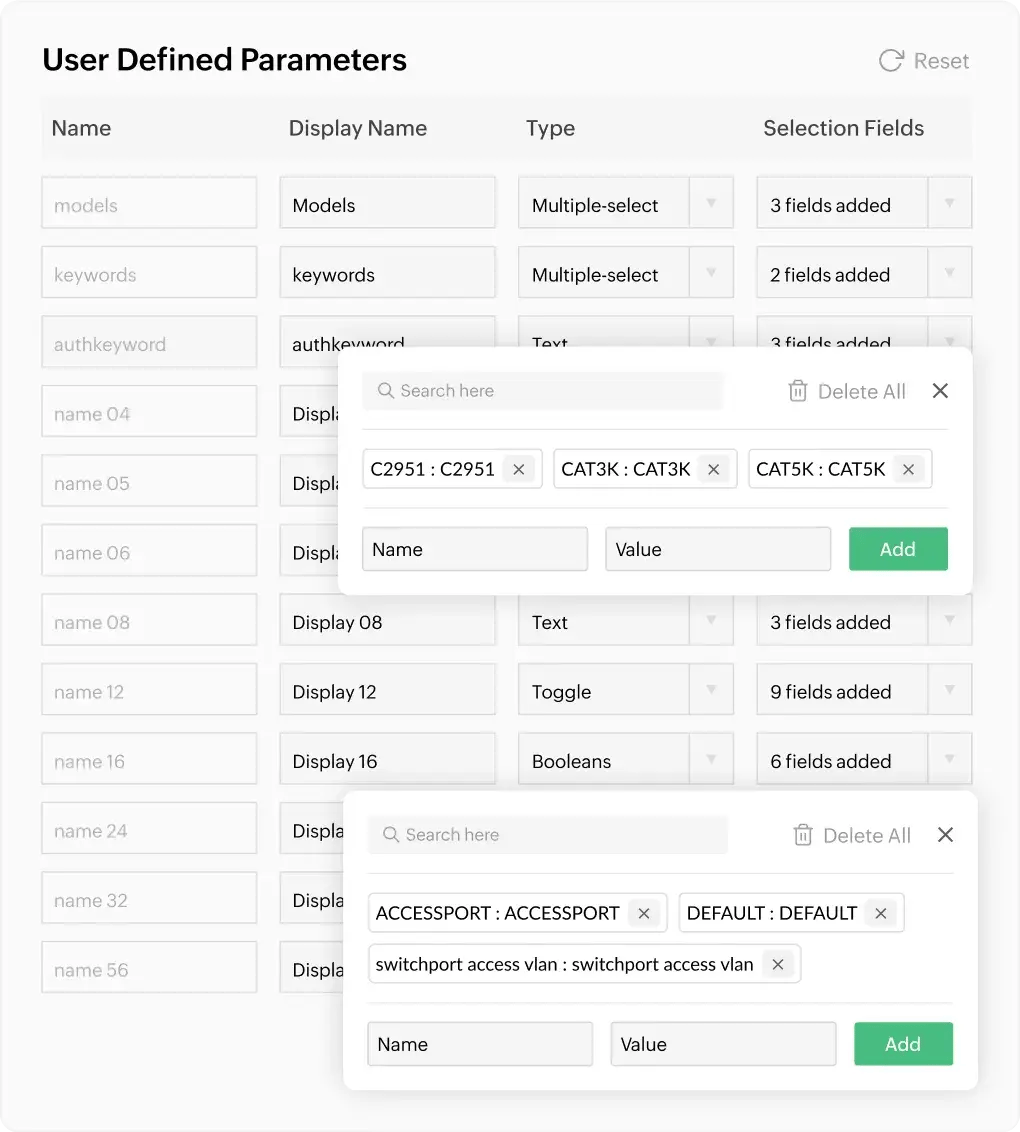
Task: Remove the switchport access vlan tag
Action: tap(777, 964)
